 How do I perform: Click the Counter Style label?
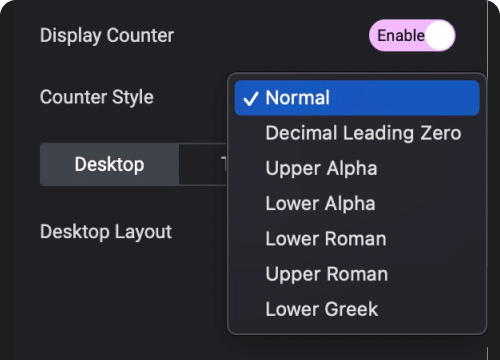pos(97,97)
